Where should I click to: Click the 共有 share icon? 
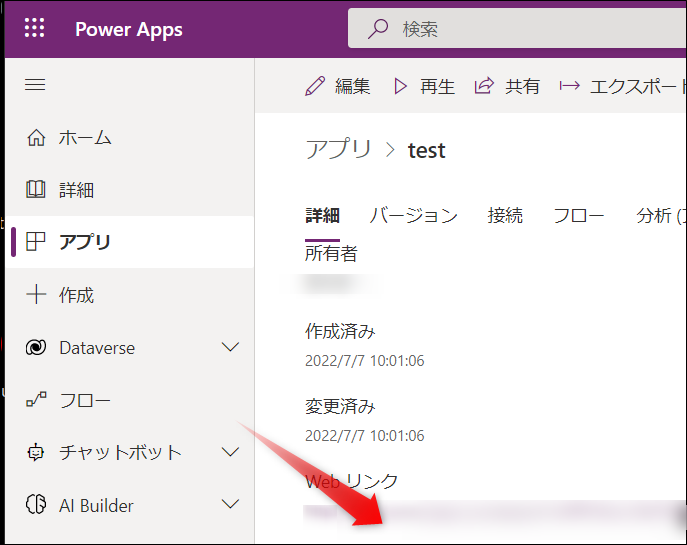[484, 85]
